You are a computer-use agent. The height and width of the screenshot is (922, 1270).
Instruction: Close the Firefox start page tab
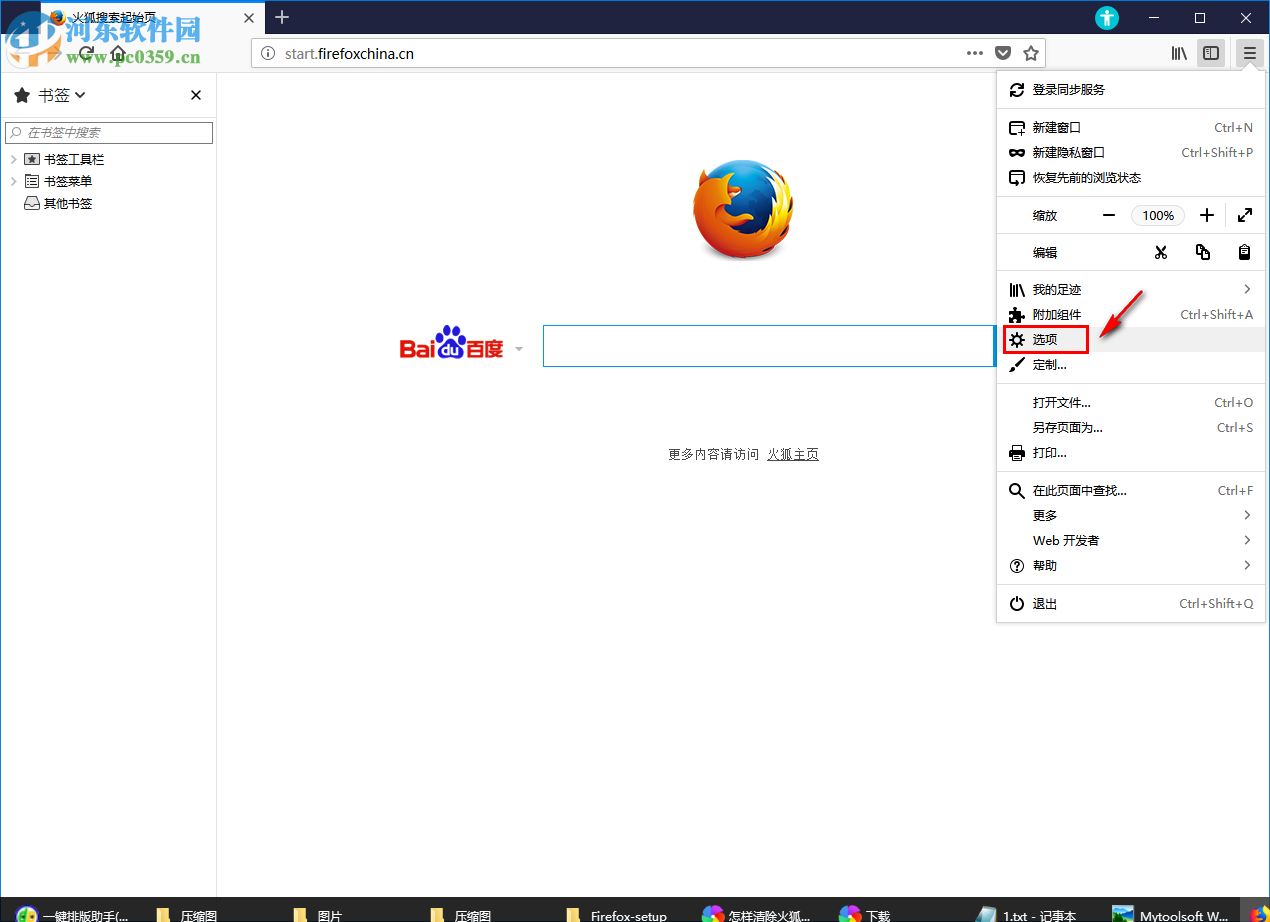click(249, 17)
